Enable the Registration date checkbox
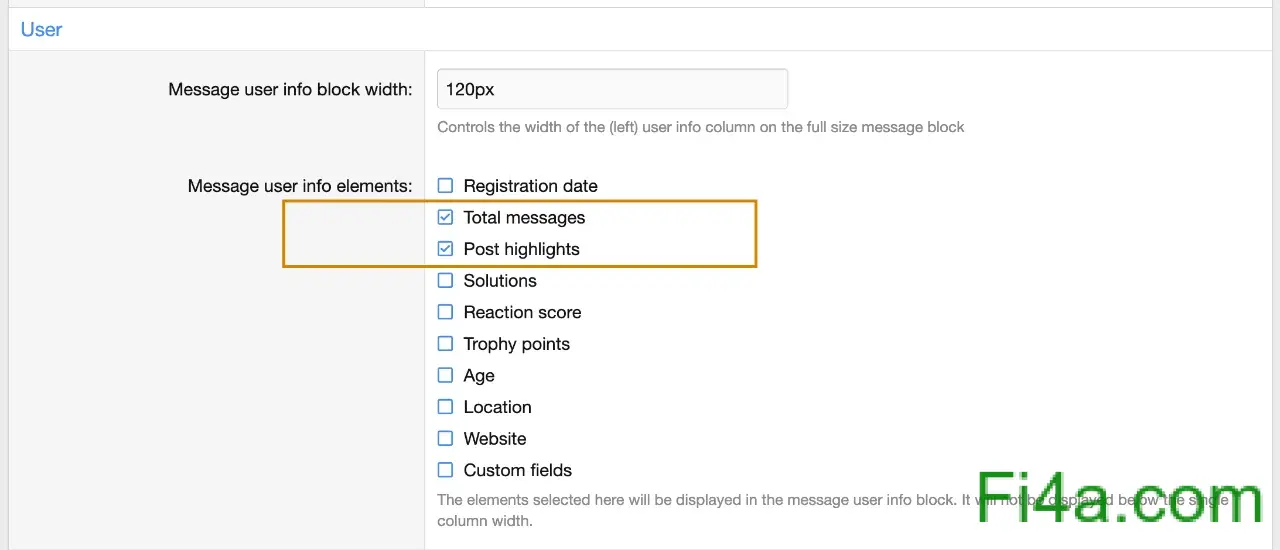Viewport: 1280px width, 550px height. click(x=445, y=186)
